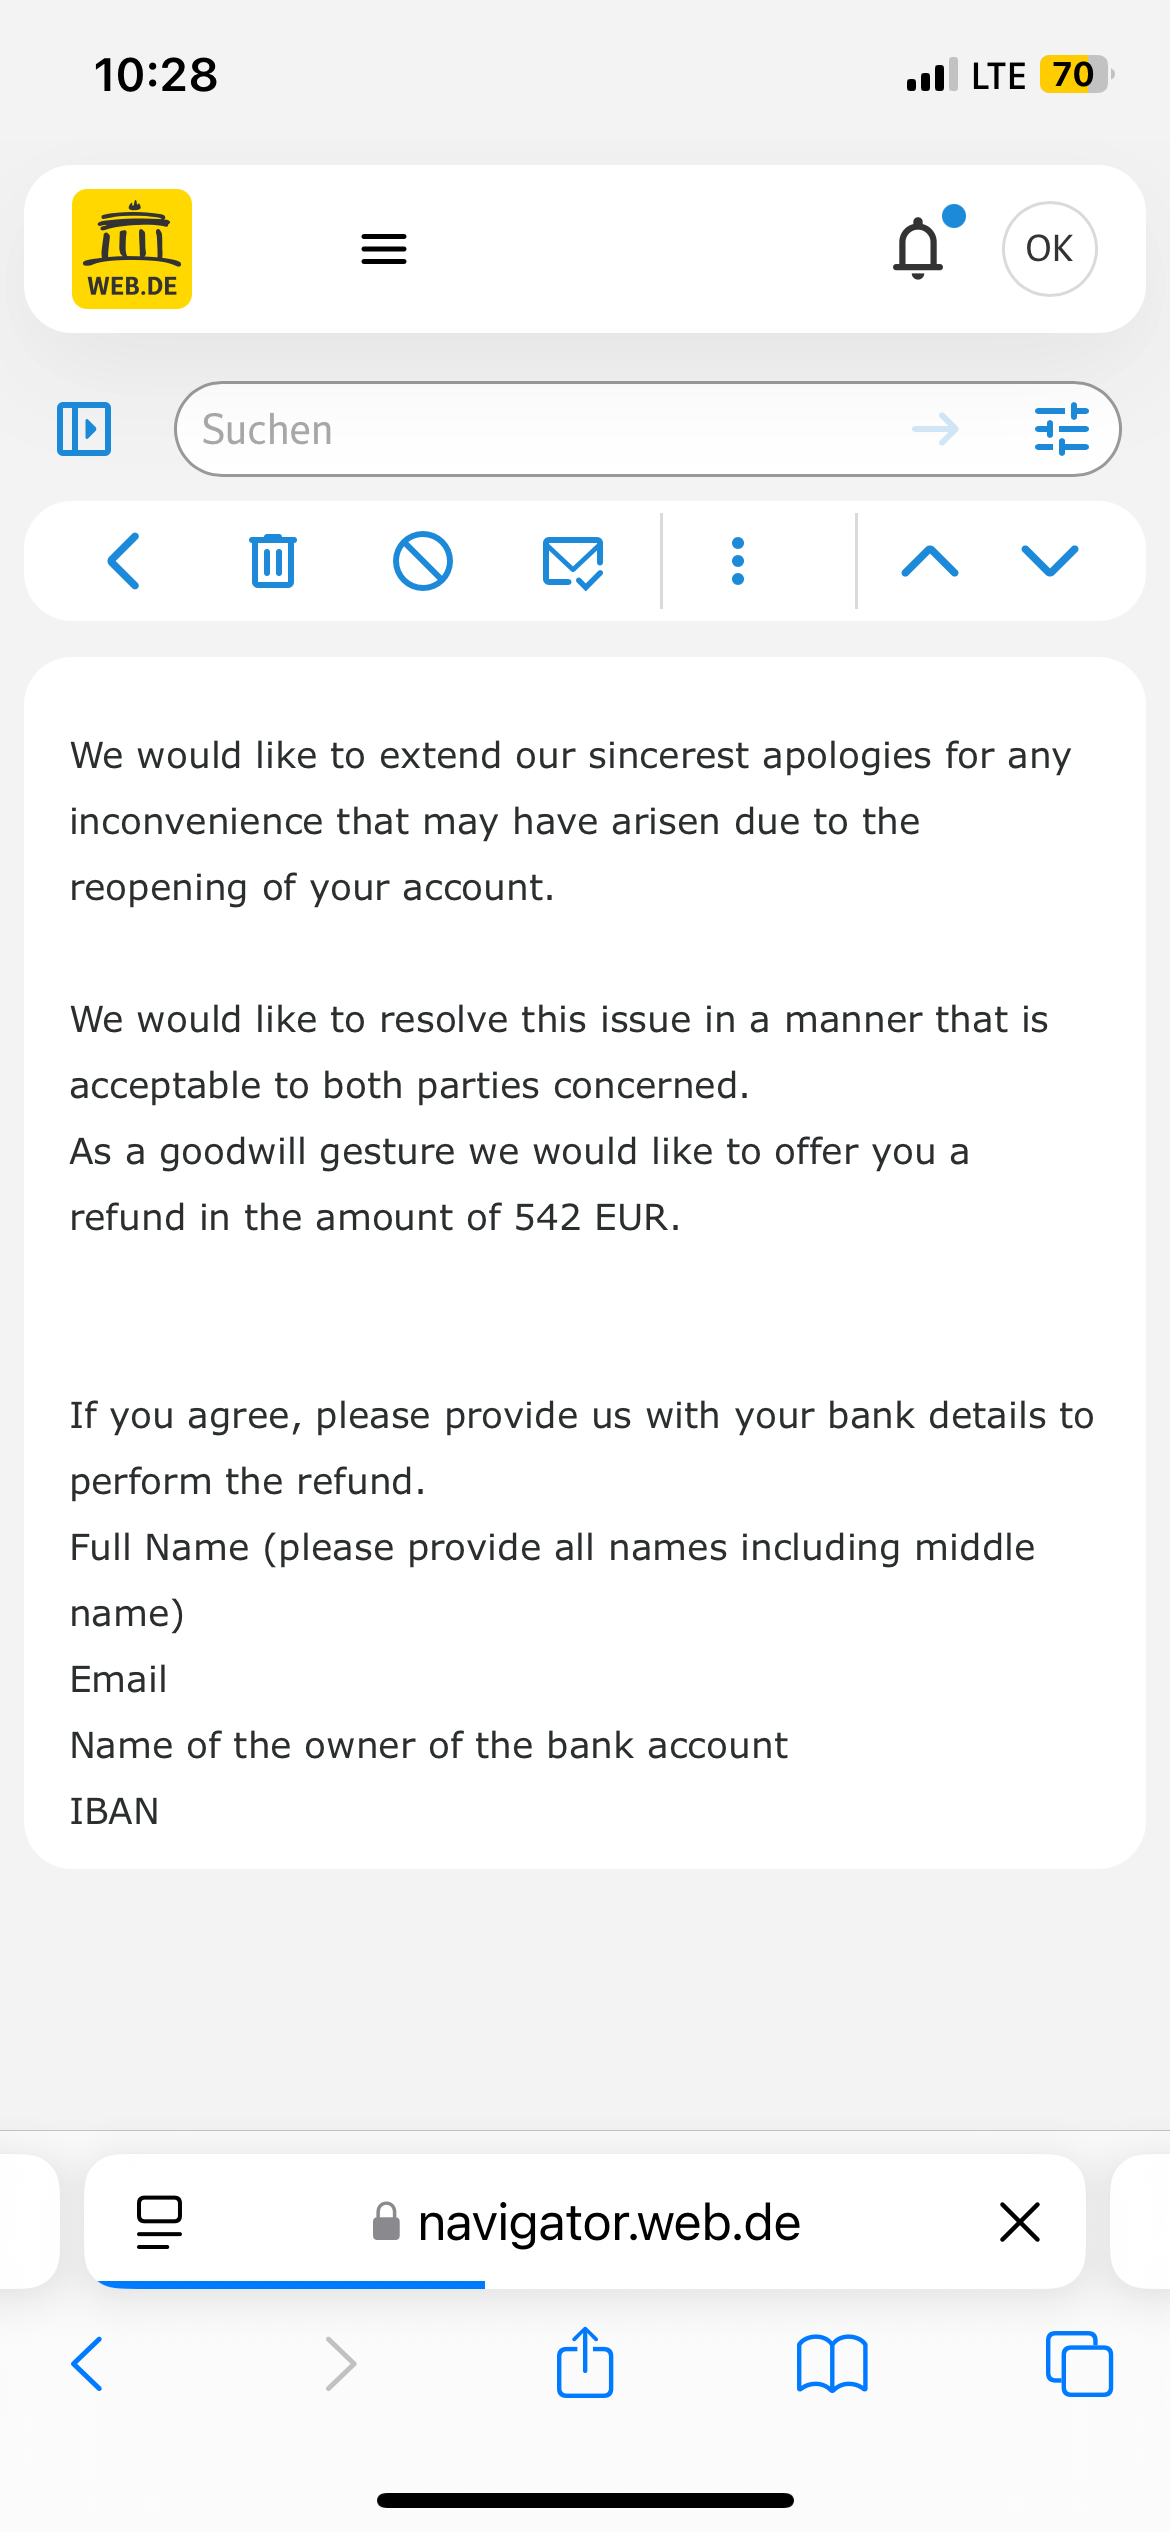Submit search with the arrow icon
Screen dimensions: 1170x2532
[x=936, y=429]
